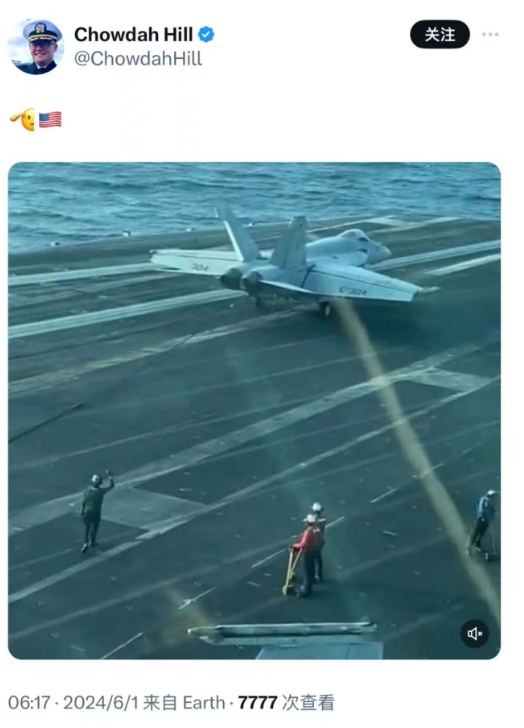This screenshot has height=728, width=524.
Task: Open the @ChowdahHill handle link
Action: pyautogui.click(x=138, y=59)
